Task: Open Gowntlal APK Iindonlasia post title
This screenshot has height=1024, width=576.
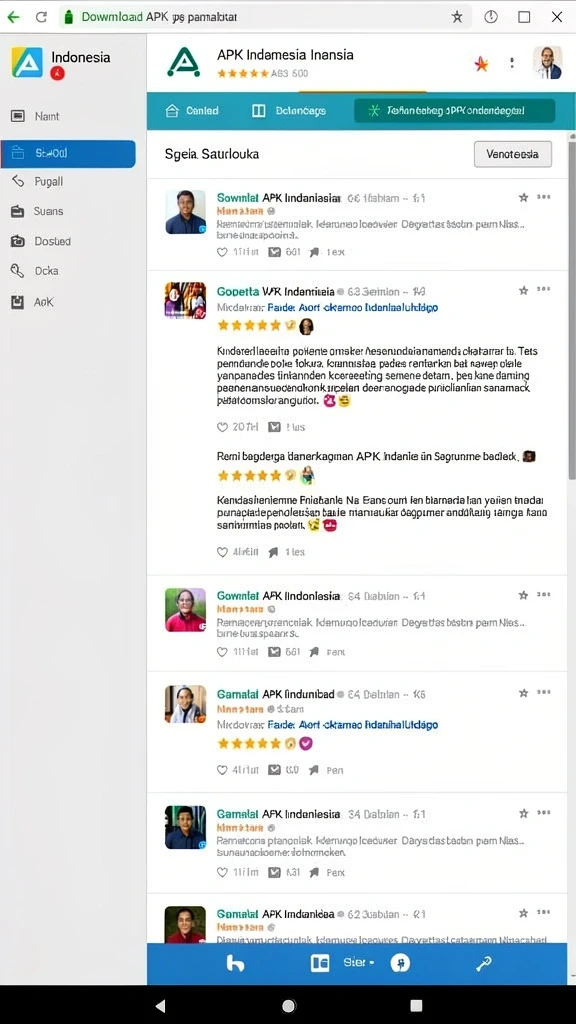Action: tap(279, 596)
